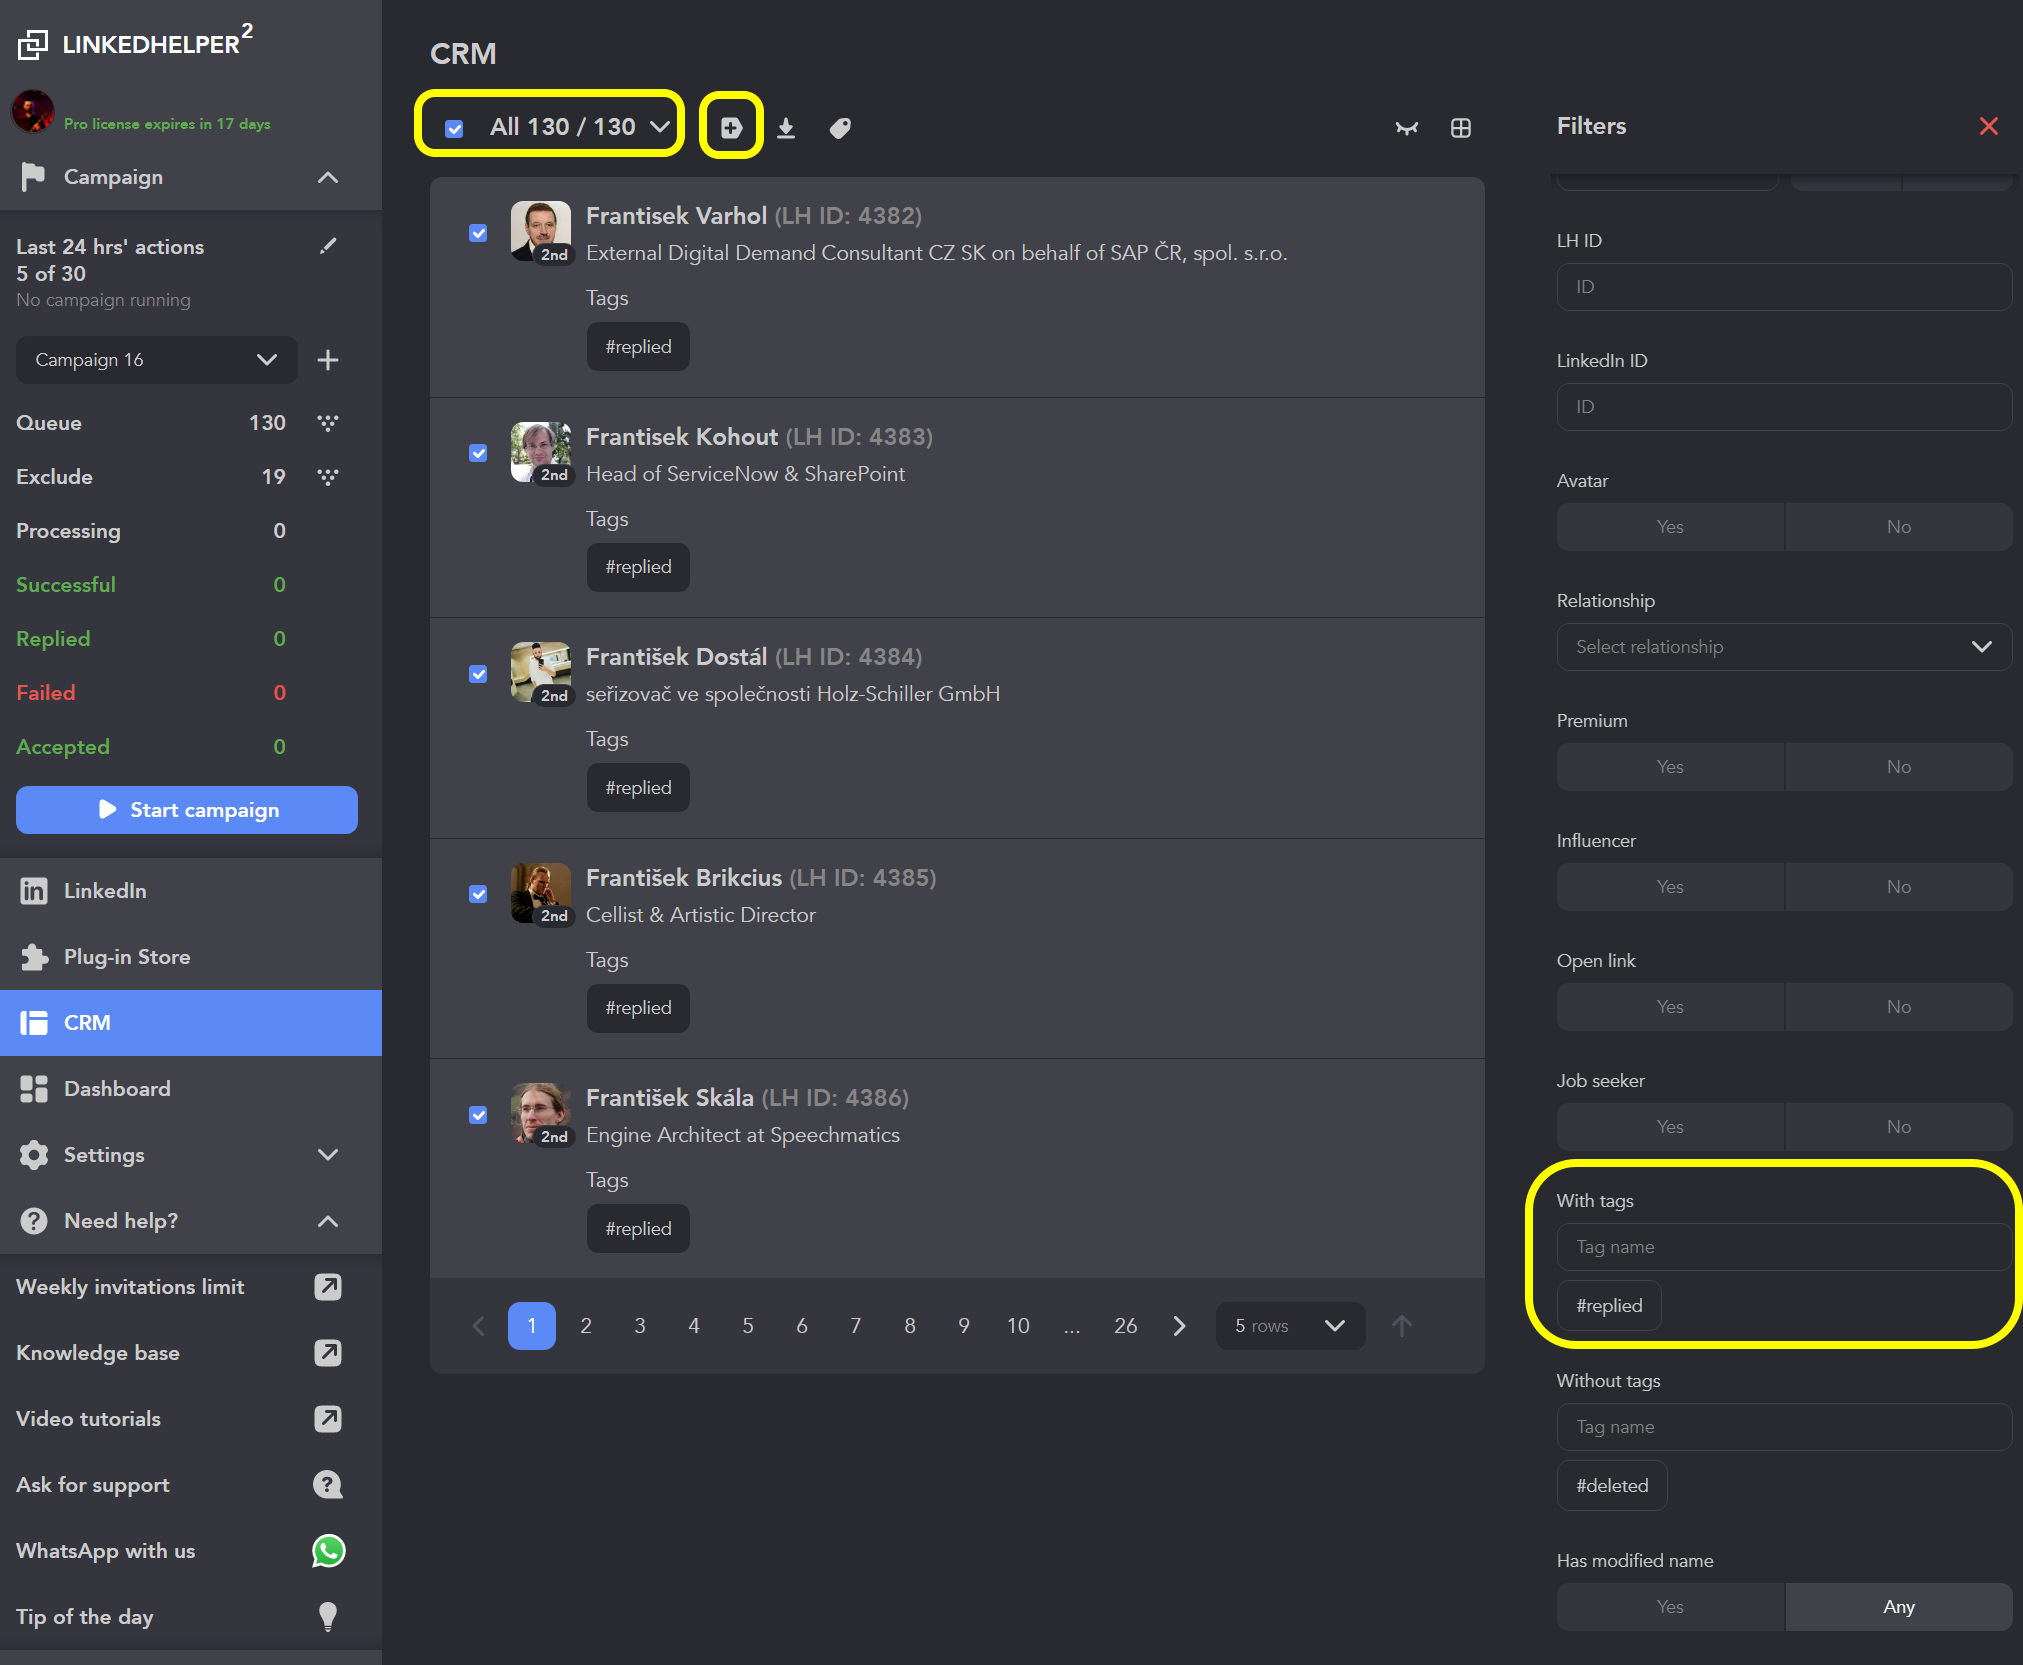Click the LH ID input field
The height and width of the screenshot is (1665, 2023).
1784,287
